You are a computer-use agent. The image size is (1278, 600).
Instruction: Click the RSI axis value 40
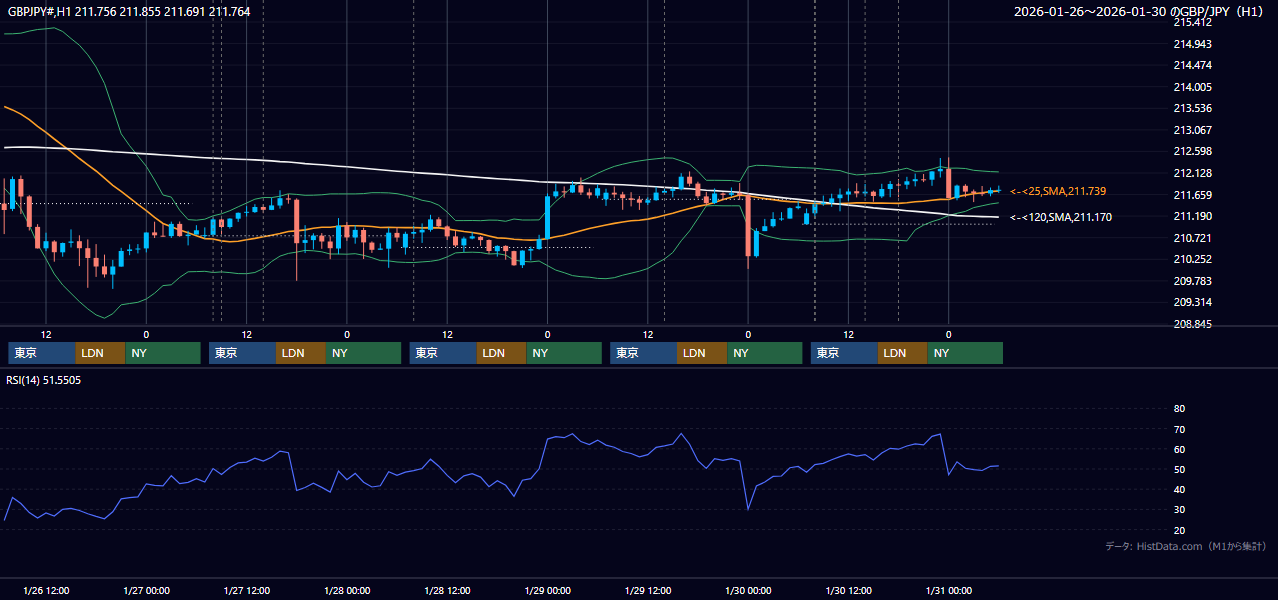(1179, 489)
